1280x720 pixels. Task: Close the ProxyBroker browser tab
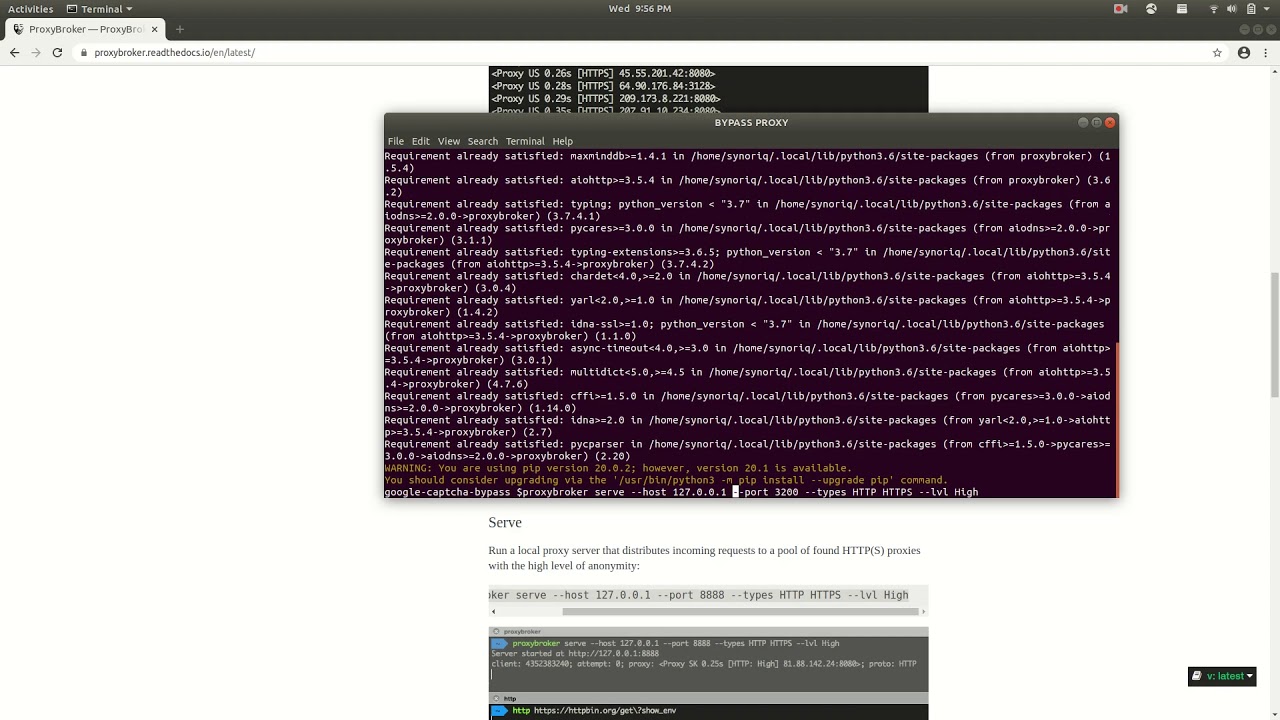[153, 29]
